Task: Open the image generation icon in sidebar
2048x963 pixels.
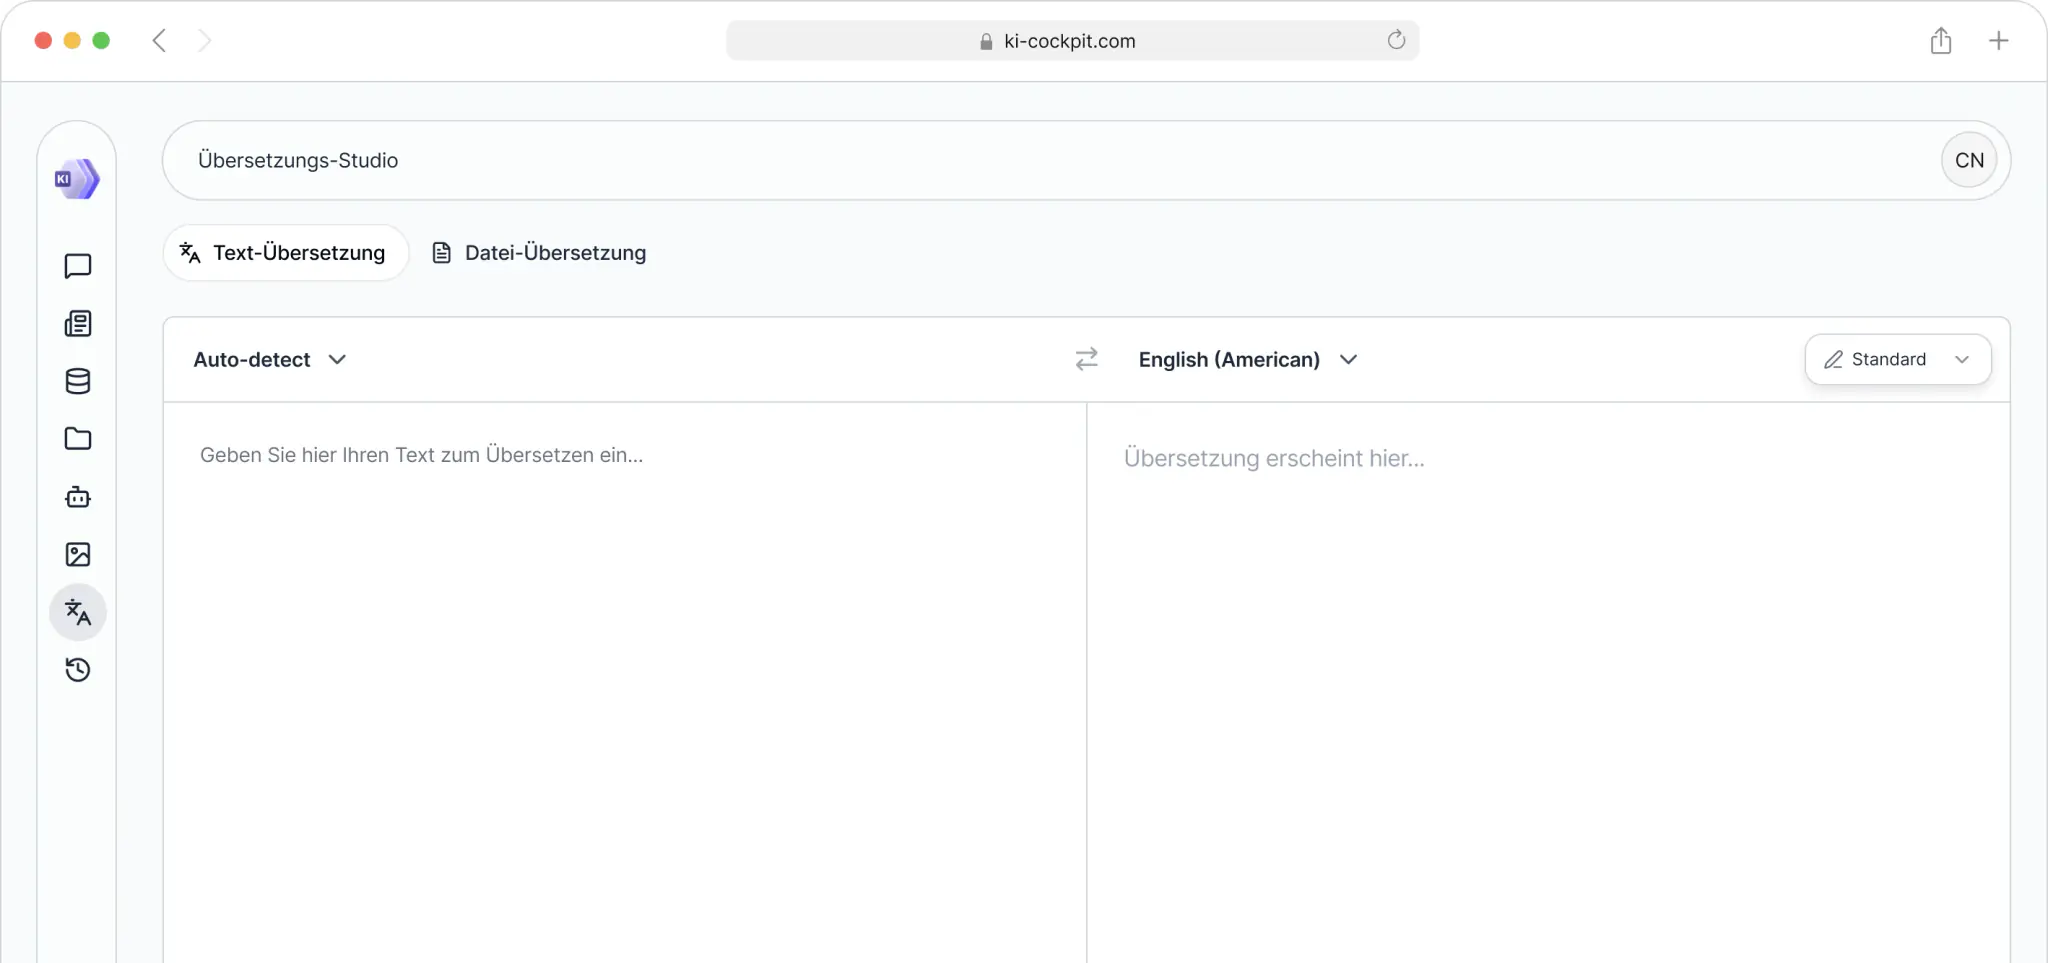Action: (78, 554)
